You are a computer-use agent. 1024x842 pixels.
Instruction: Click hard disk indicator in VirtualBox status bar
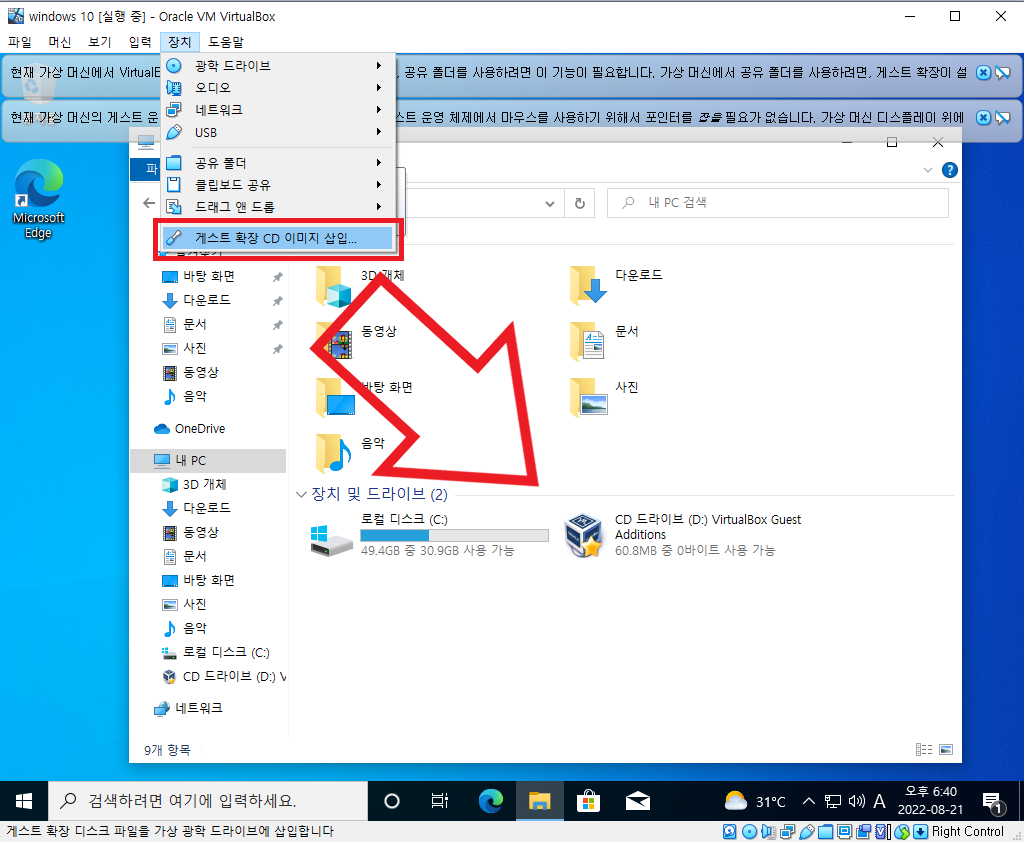pos(729,832)
